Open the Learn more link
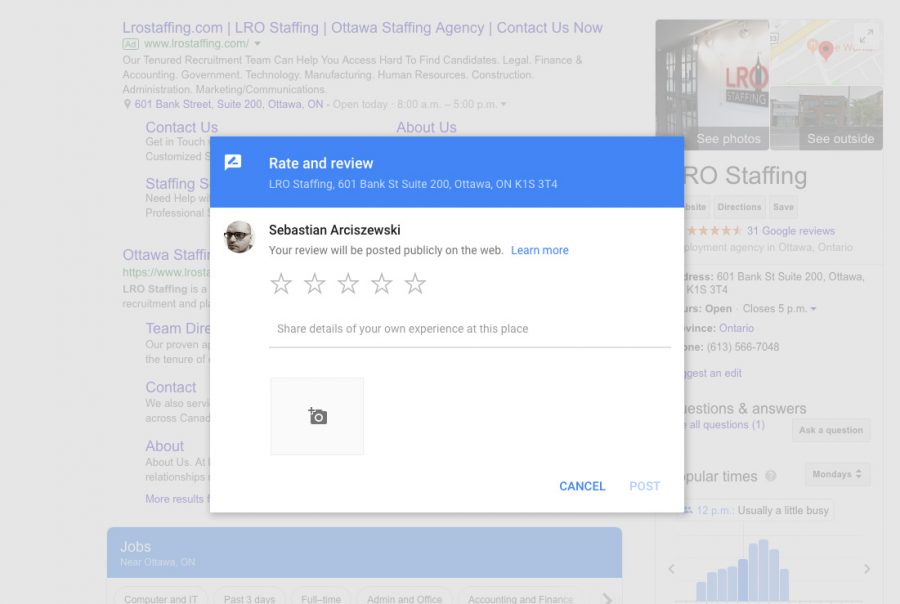This screenshot has height=604, width=900. coord(539,250)
